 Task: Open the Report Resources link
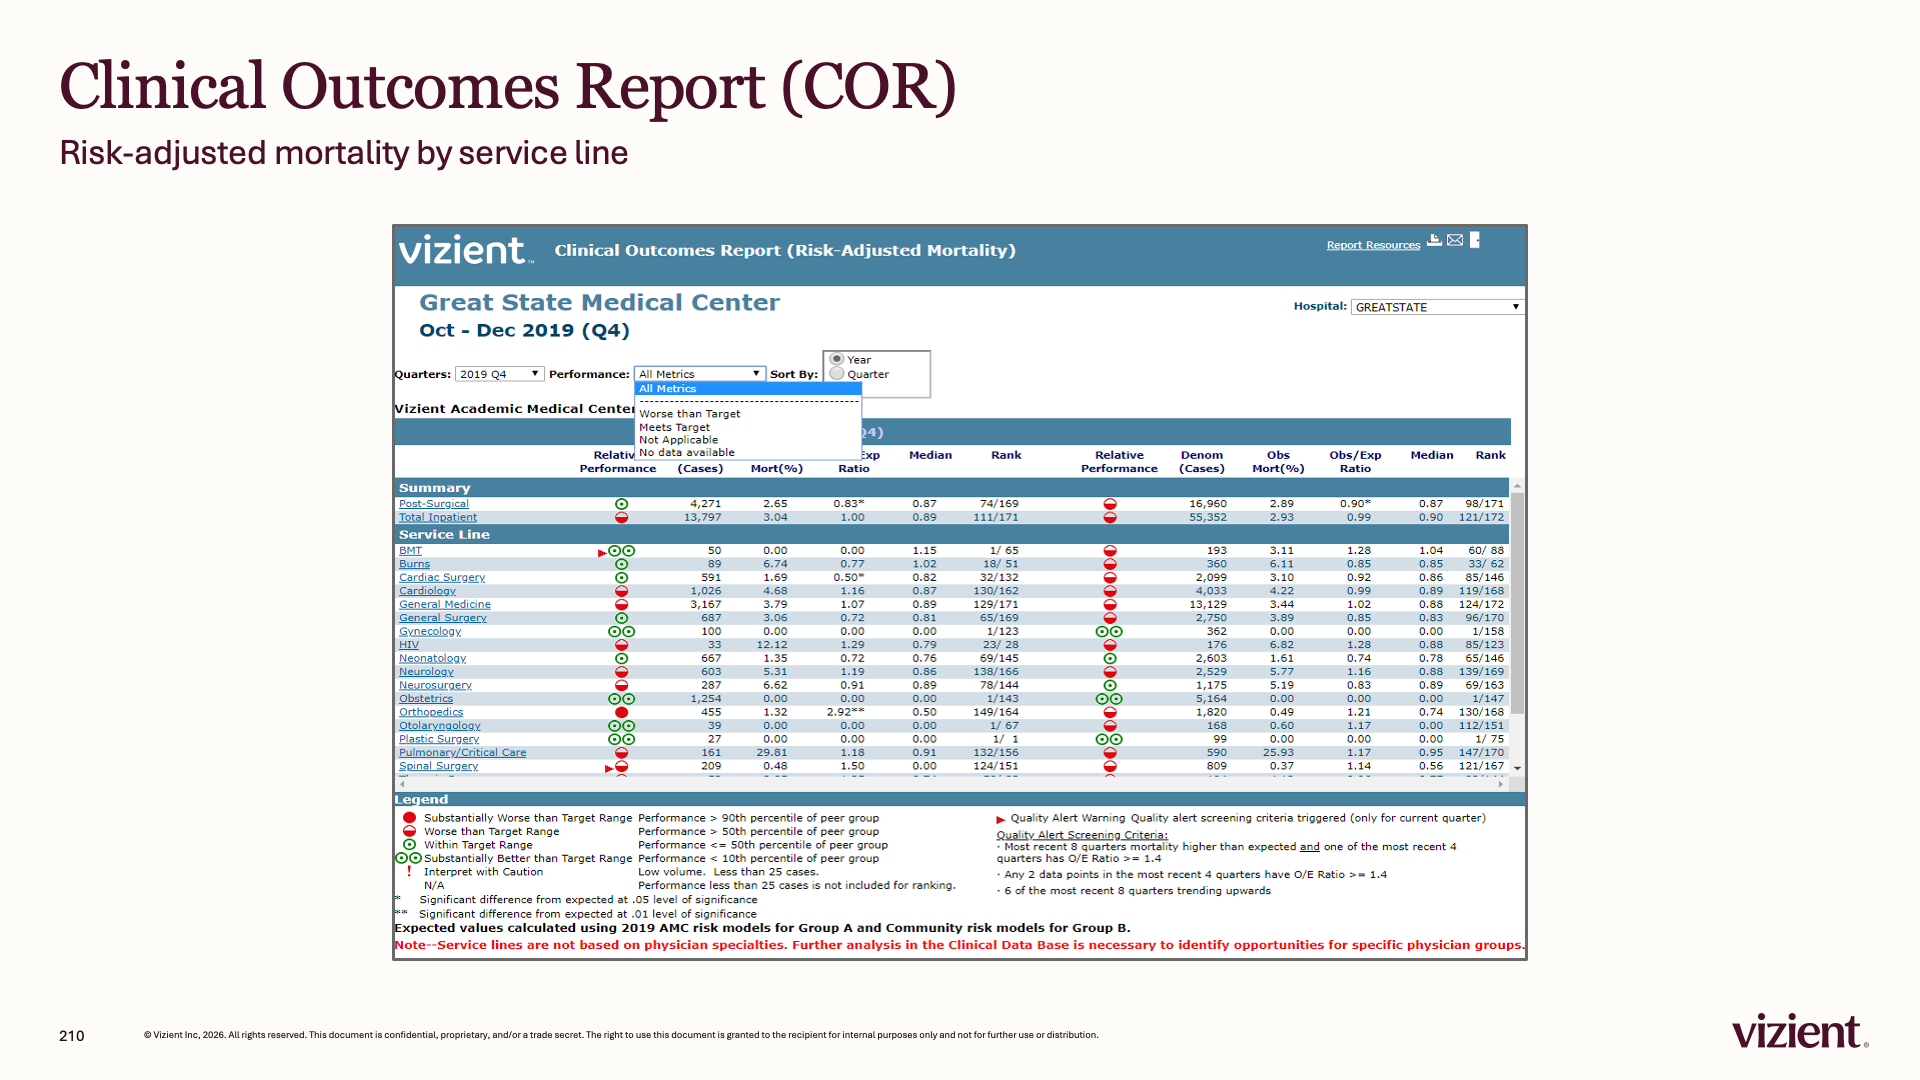click(x=1373, y=245)
